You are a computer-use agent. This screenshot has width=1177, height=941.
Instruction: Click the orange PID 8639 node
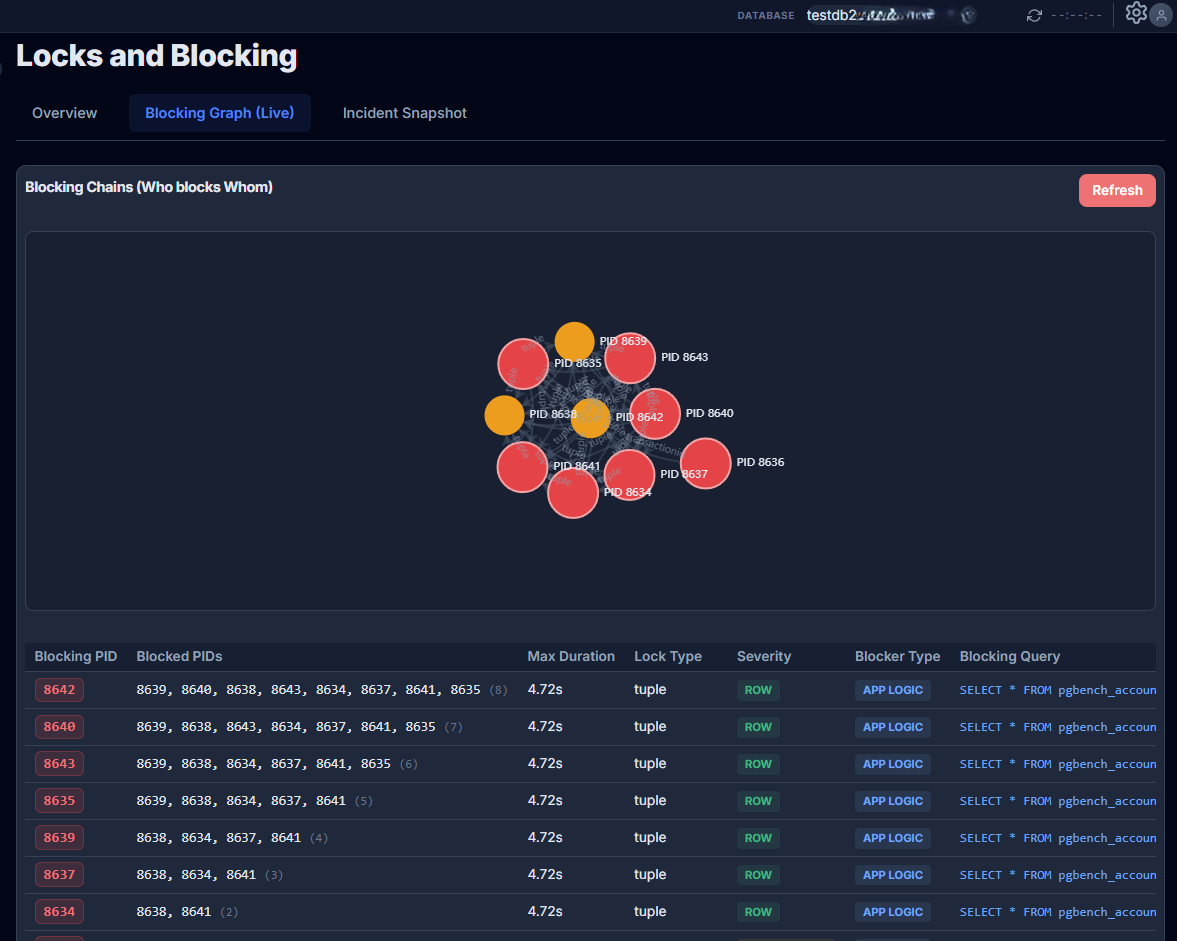(574, 342)
